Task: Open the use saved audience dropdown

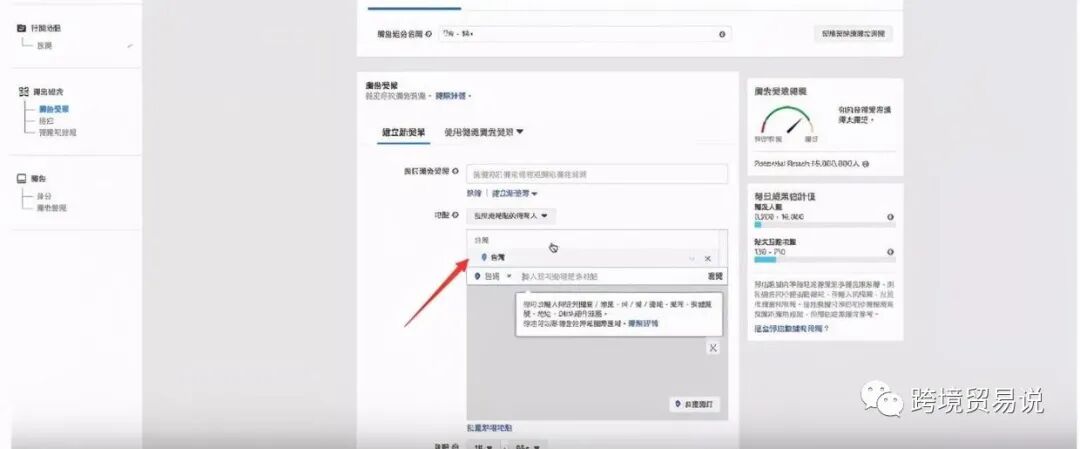Action: [x=484, y=132]
